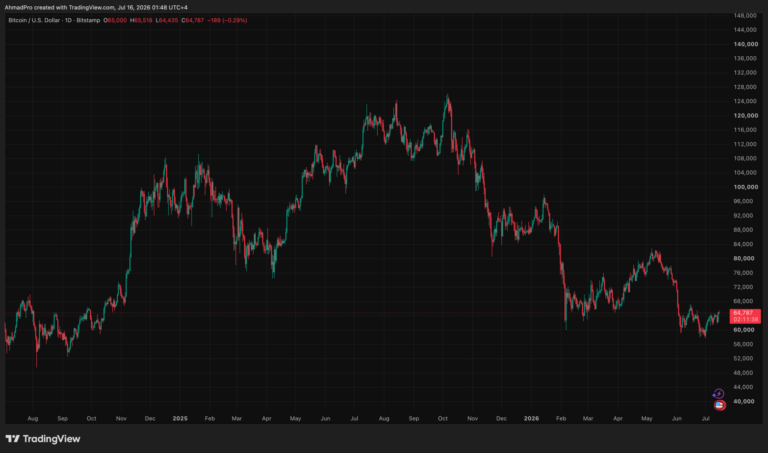Click the change value −189 (−0.29%)

227,21
